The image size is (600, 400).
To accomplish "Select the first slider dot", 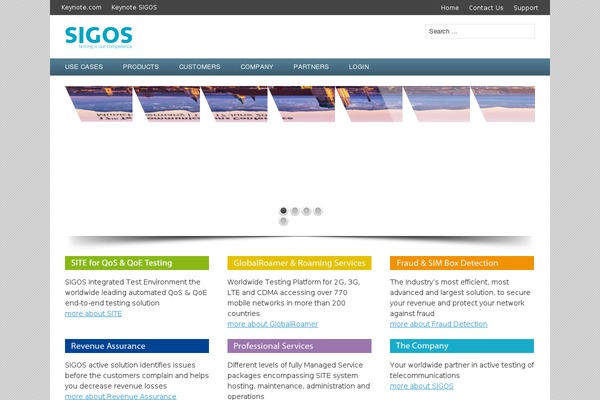I will [x=283, y=211].
